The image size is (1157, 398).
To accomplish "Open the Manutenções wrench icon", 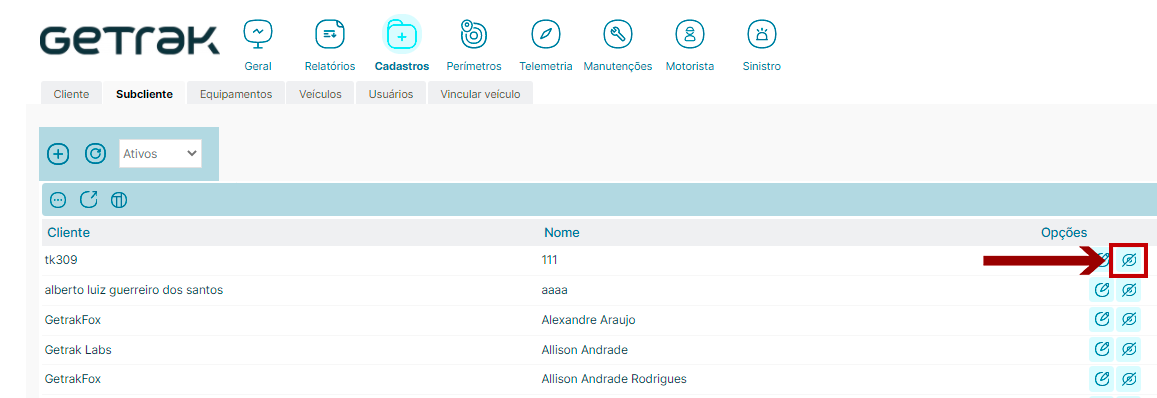I will coord(618,34).
